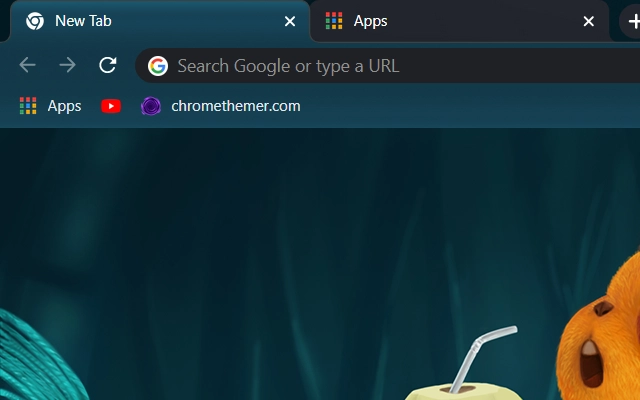Go back using the back arrow
The height and width of the screenshot is (400, 640).
coord(27,66)
